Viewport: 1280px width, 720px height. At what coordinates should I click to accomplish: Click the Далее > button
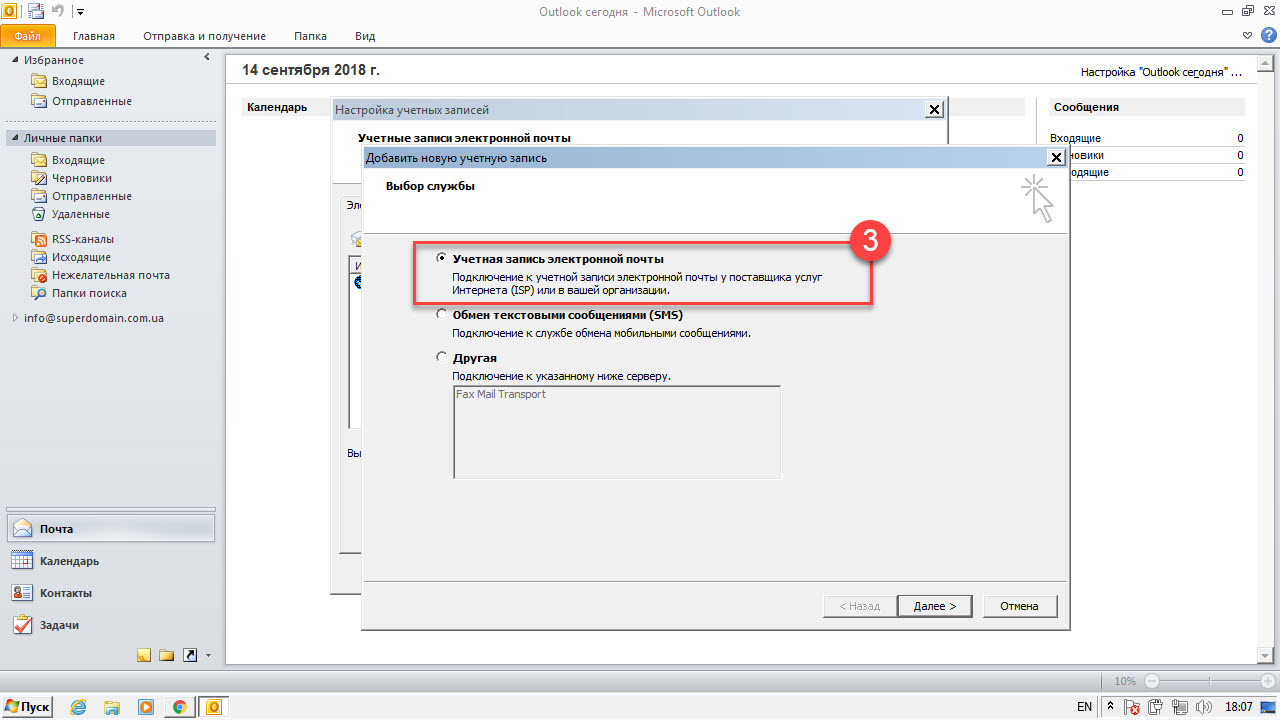934,606
